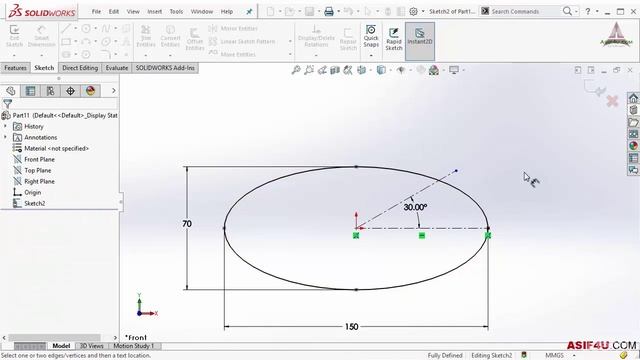Click the Zoom to Area icon
Image resolution: width=640 pixels, height=360 pixels.
[x=309, y=70]
